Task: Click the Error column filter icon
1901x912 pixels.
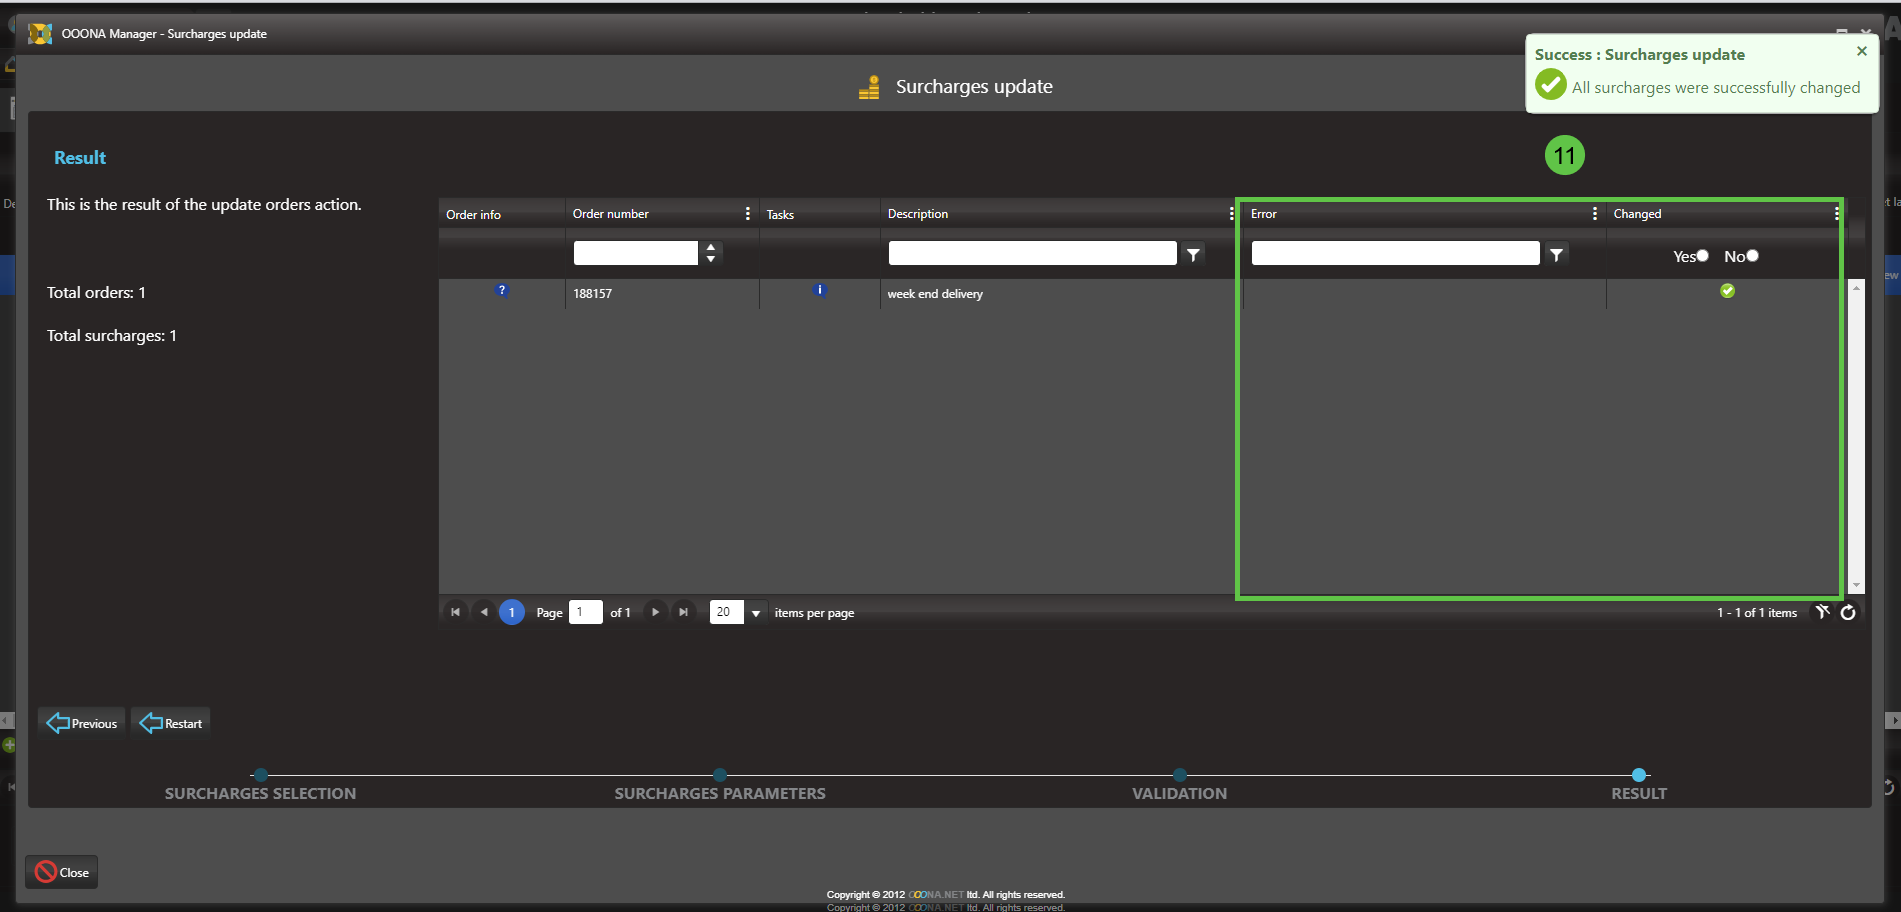Action: (x=1556, y=255)
